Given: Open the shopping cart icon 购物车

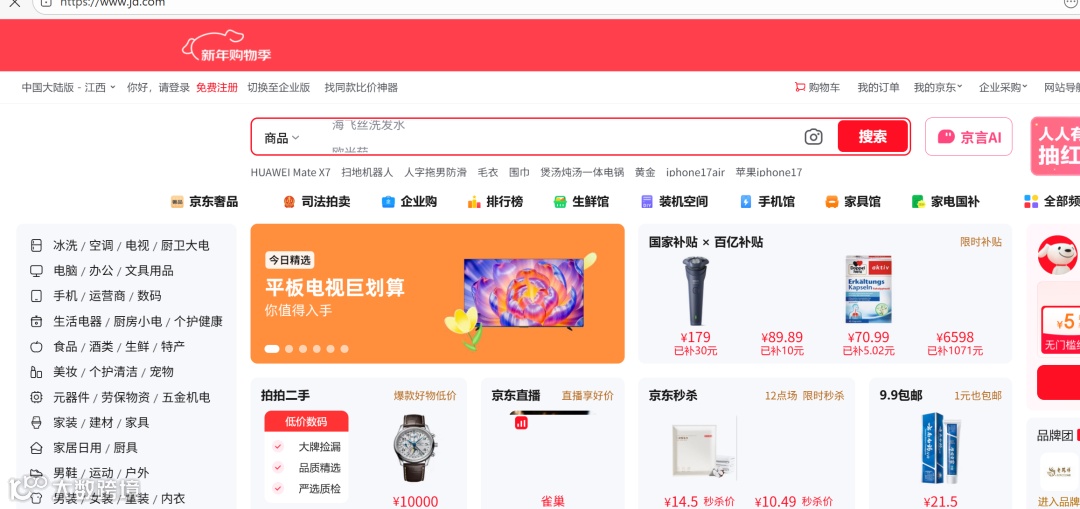Looking at the screenshot, I should coord(800,87).
